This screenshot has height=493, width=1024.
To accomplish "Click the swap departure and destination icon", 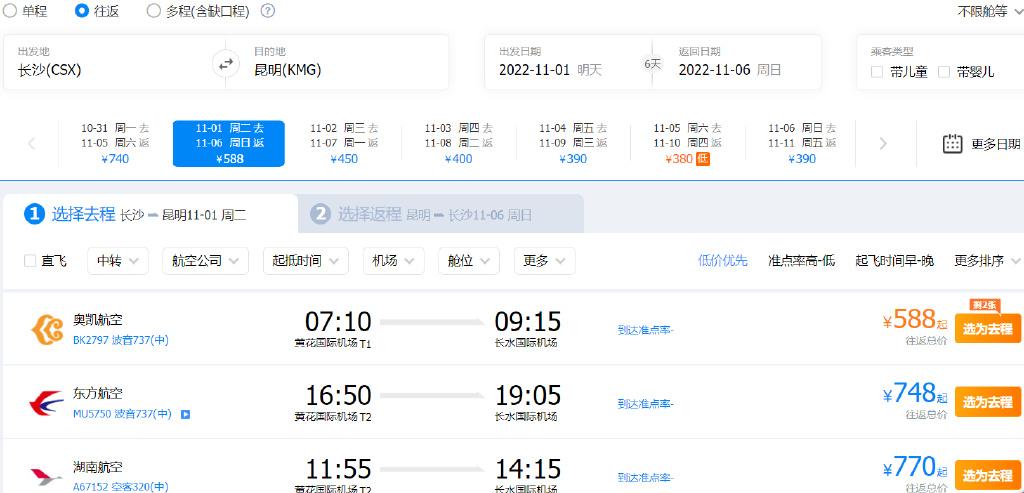I will coord(226,63).
